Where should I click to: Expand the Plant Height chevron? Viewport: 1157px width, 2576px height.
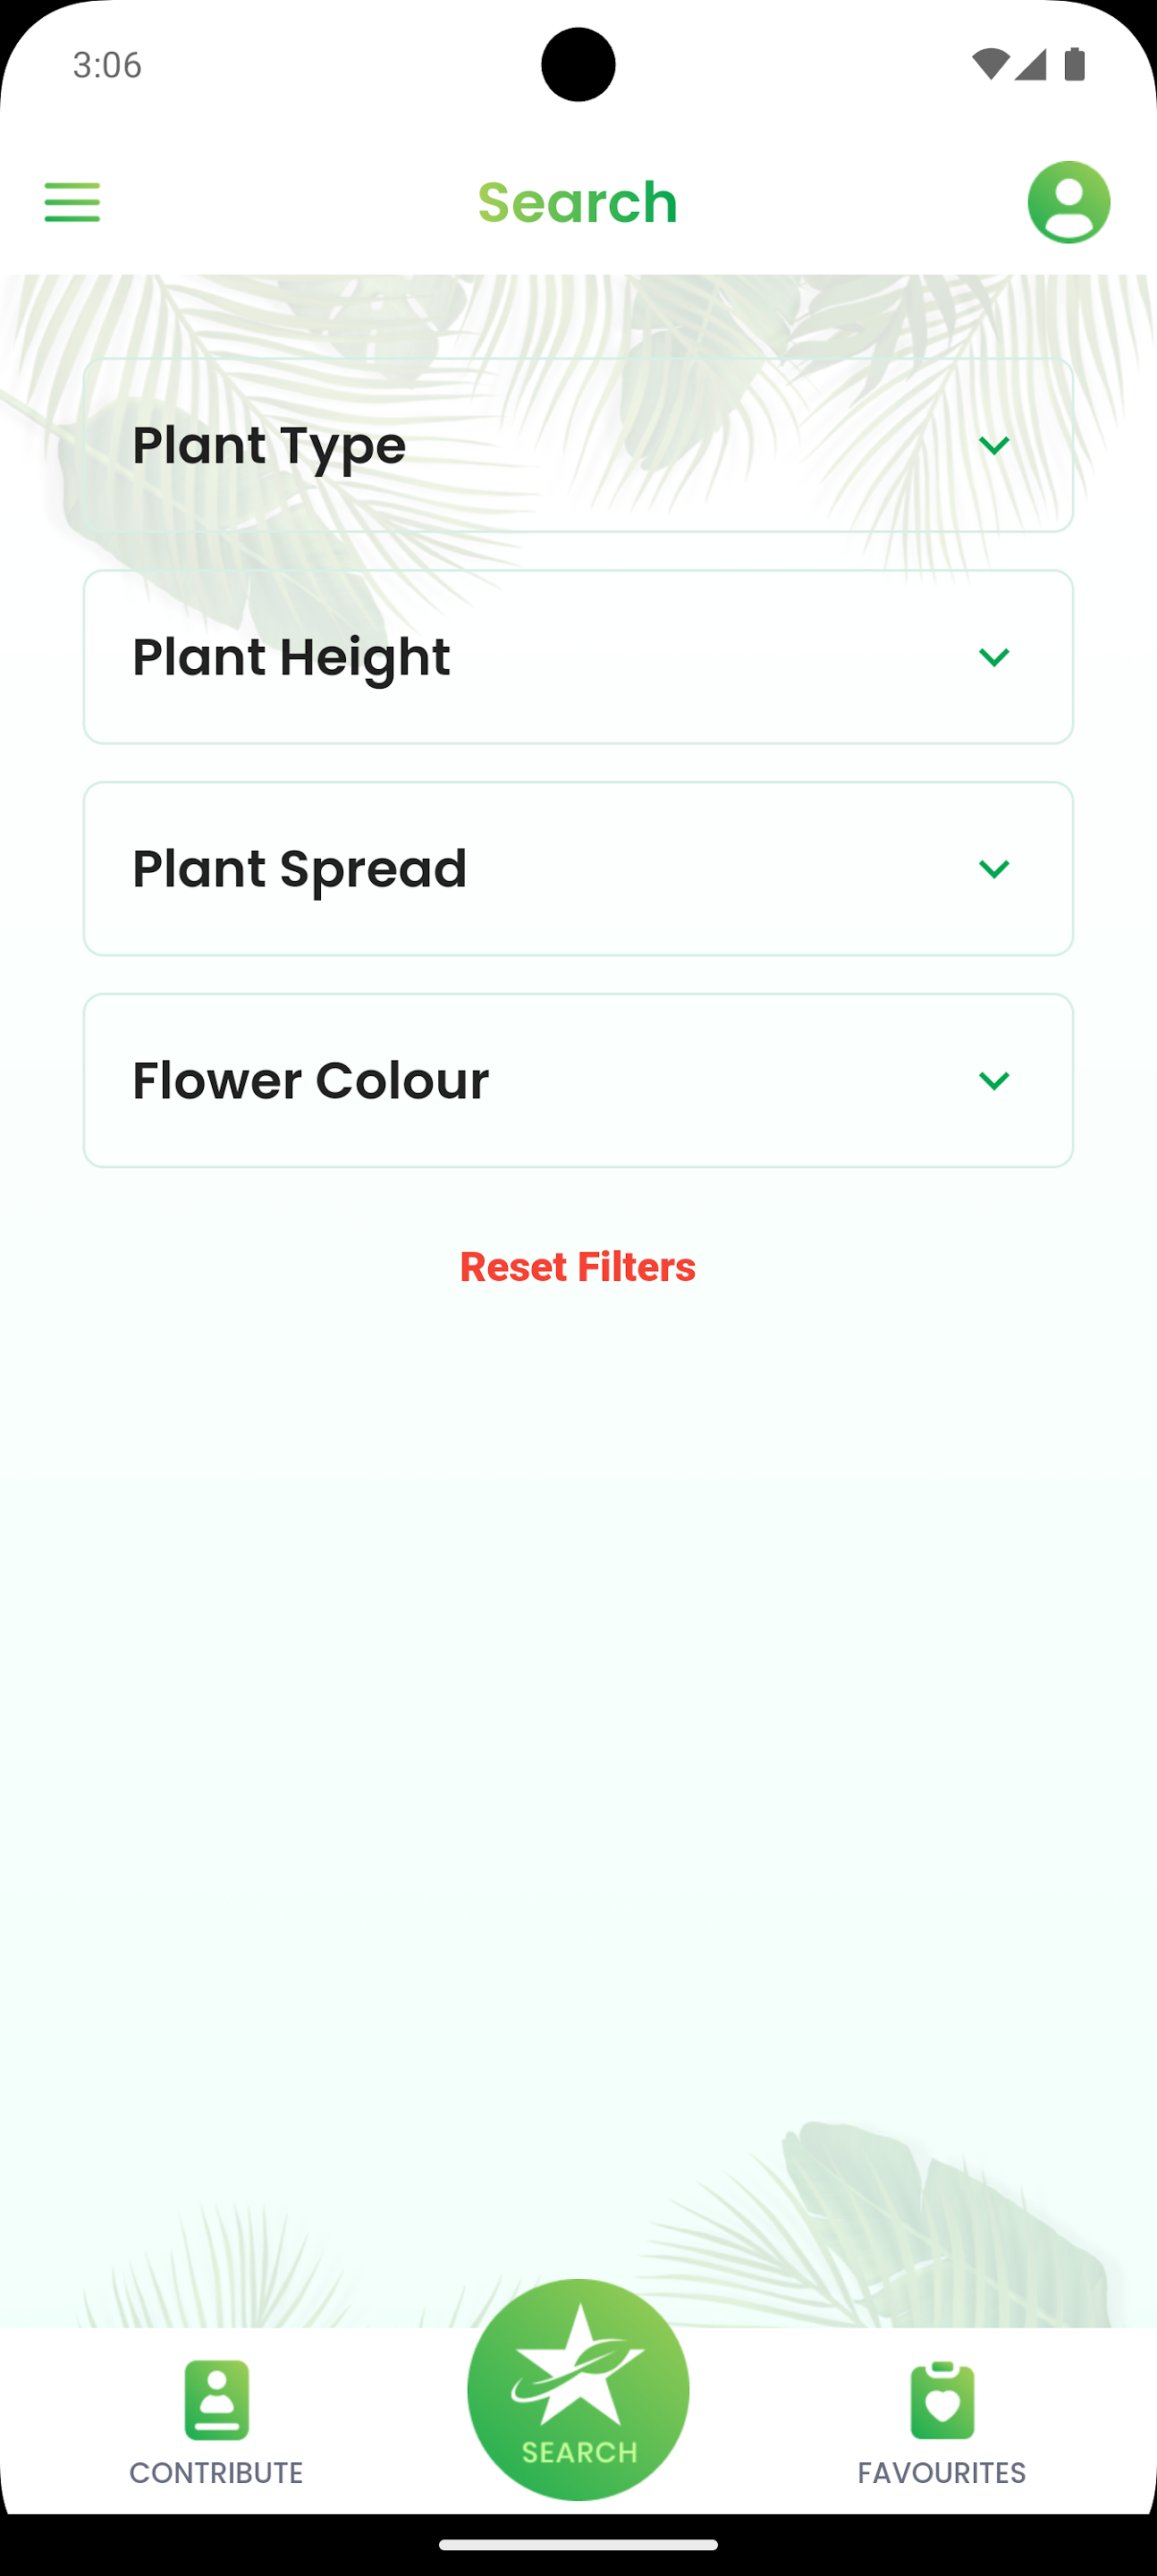click(x=993, y=657)
